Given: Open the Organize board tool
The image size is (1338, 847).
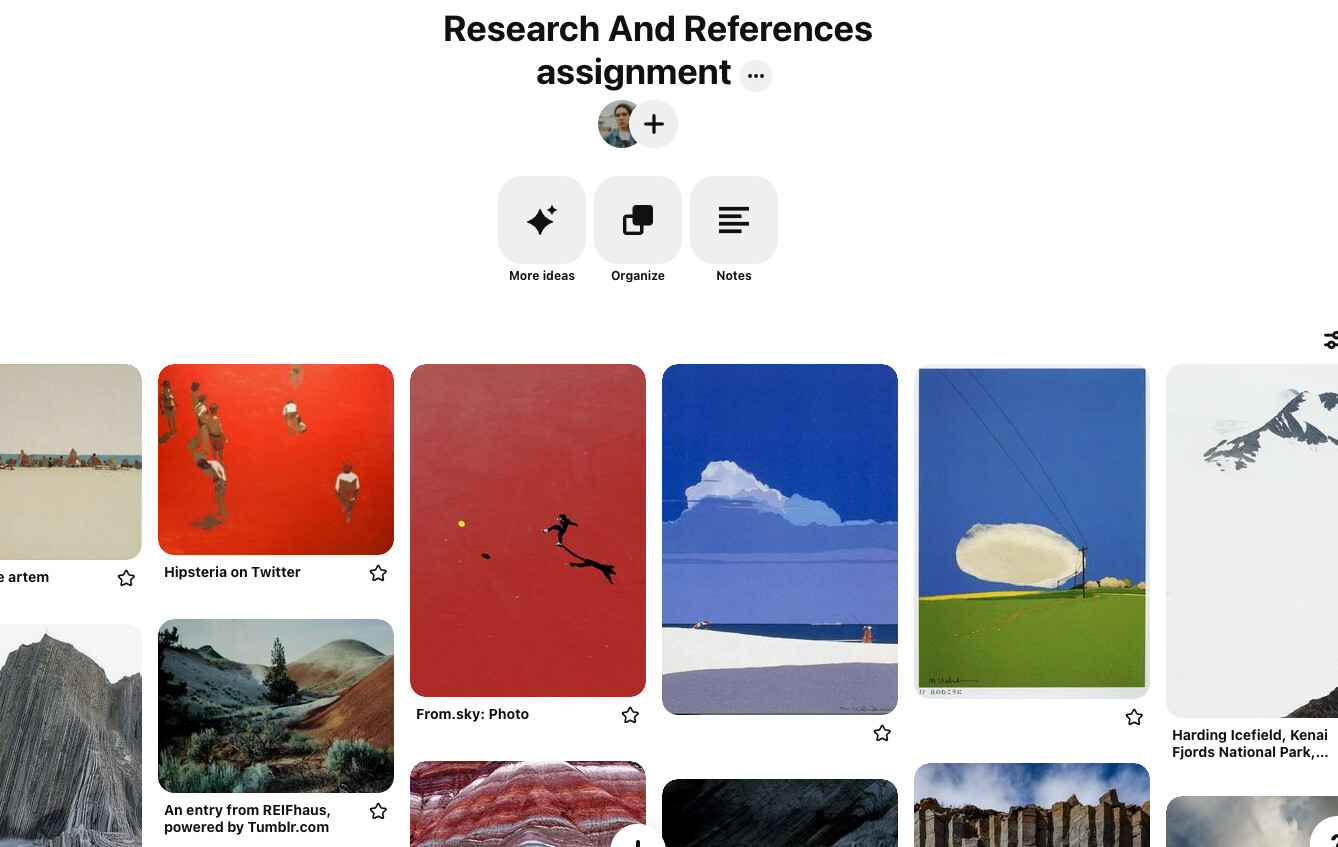Looking at the screenshot, I should 637,220.
